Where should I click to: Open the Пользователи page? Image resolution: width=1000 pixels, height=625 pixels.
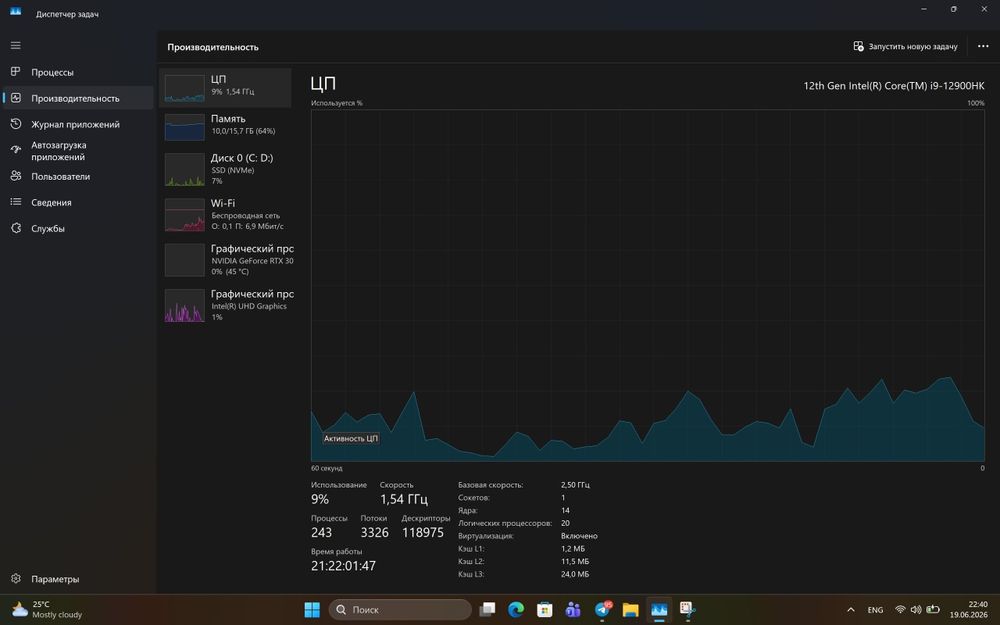click(x=78, y=177)
